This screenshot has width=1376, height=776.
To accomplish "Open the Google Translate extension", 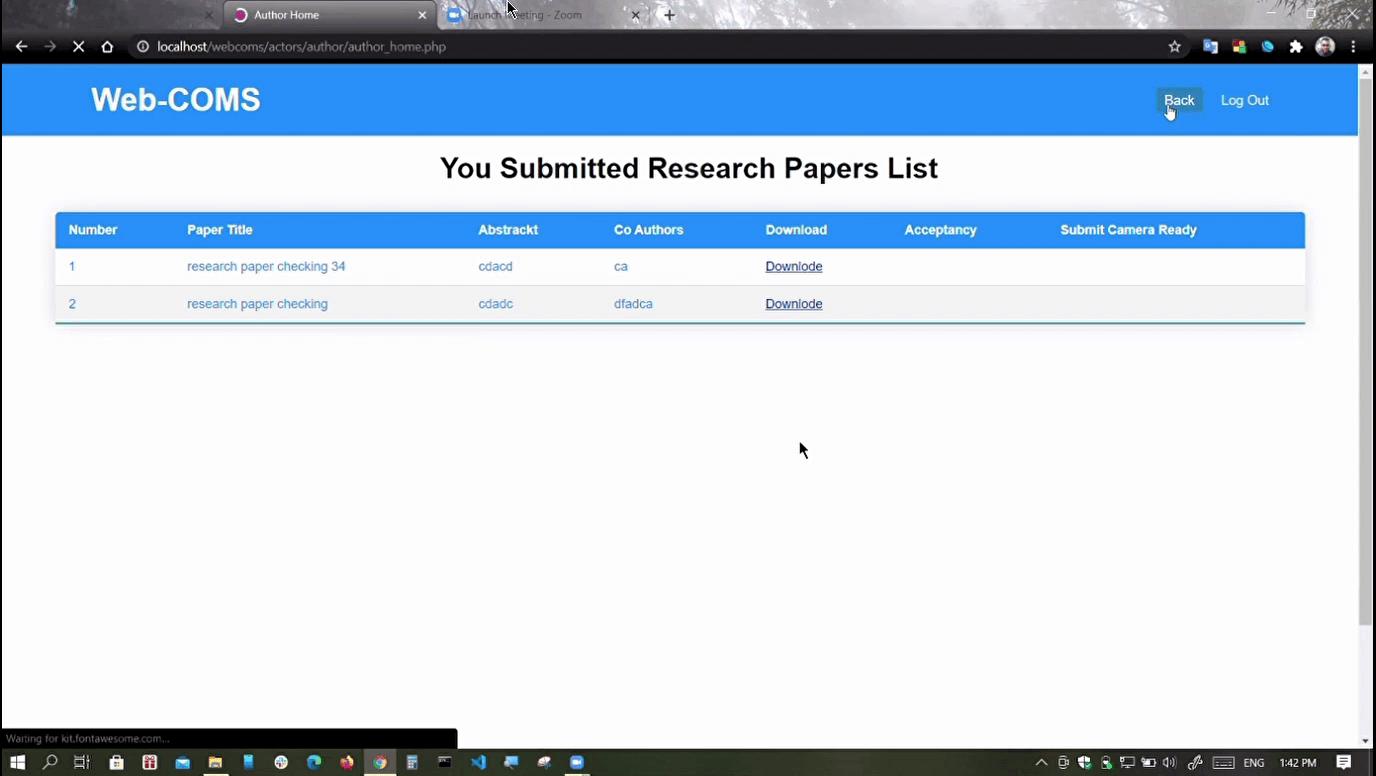I will tap(1210, 47).
